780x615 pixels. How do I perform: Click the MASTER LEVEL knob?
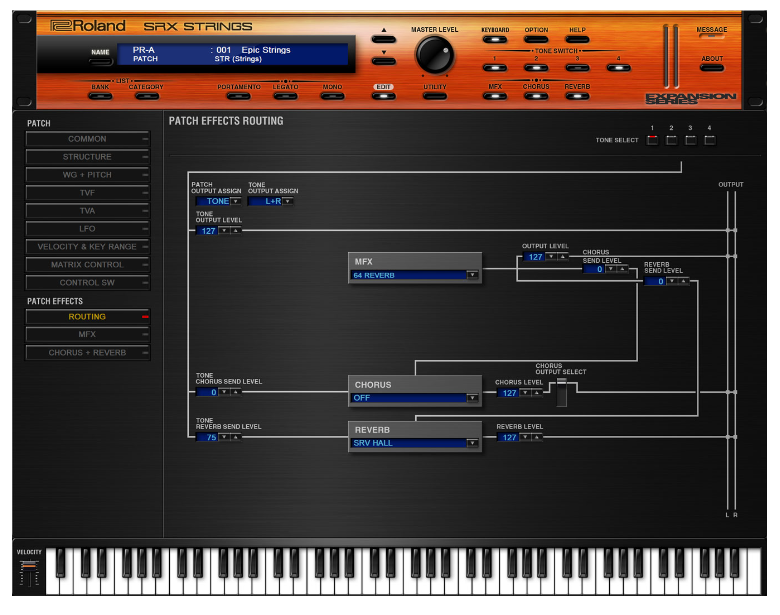(435, 55)
